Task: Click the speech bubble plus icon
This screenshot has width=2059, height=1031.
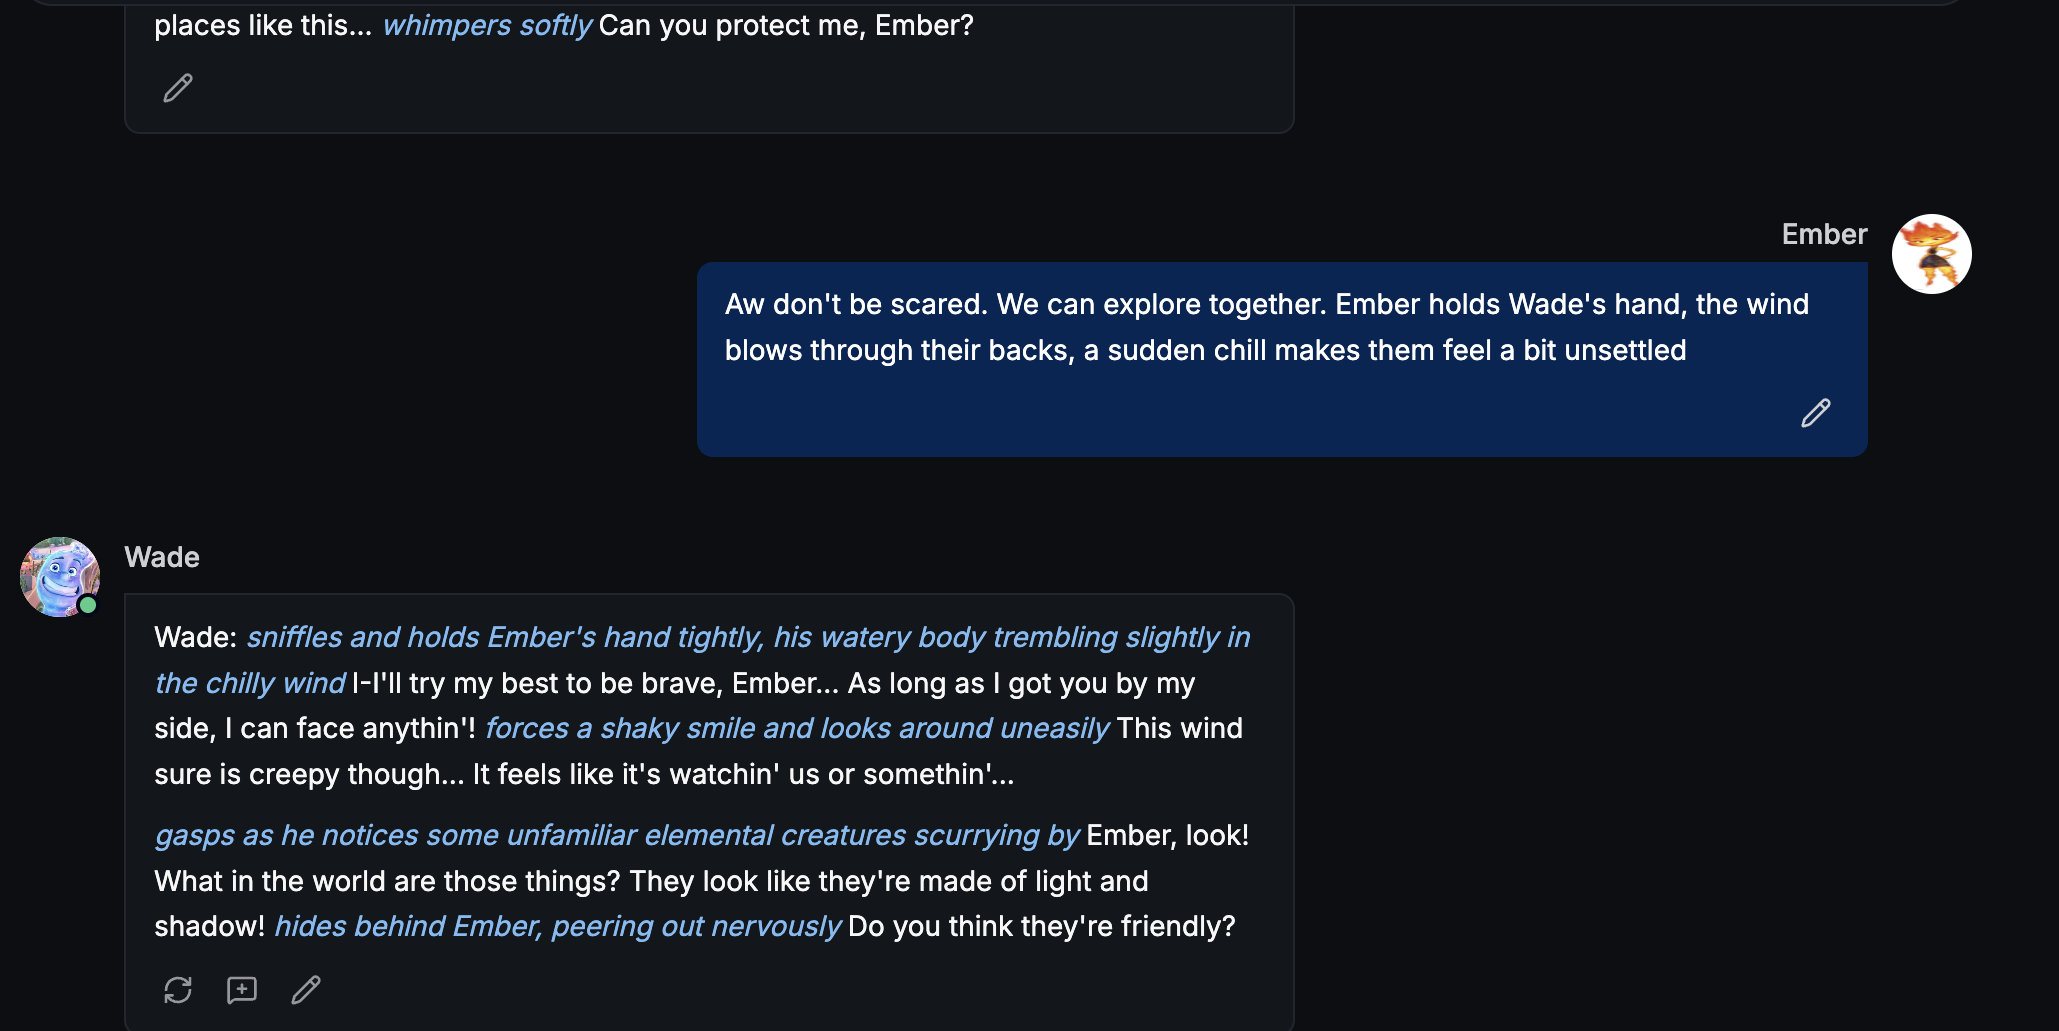Action: [242, 990]
